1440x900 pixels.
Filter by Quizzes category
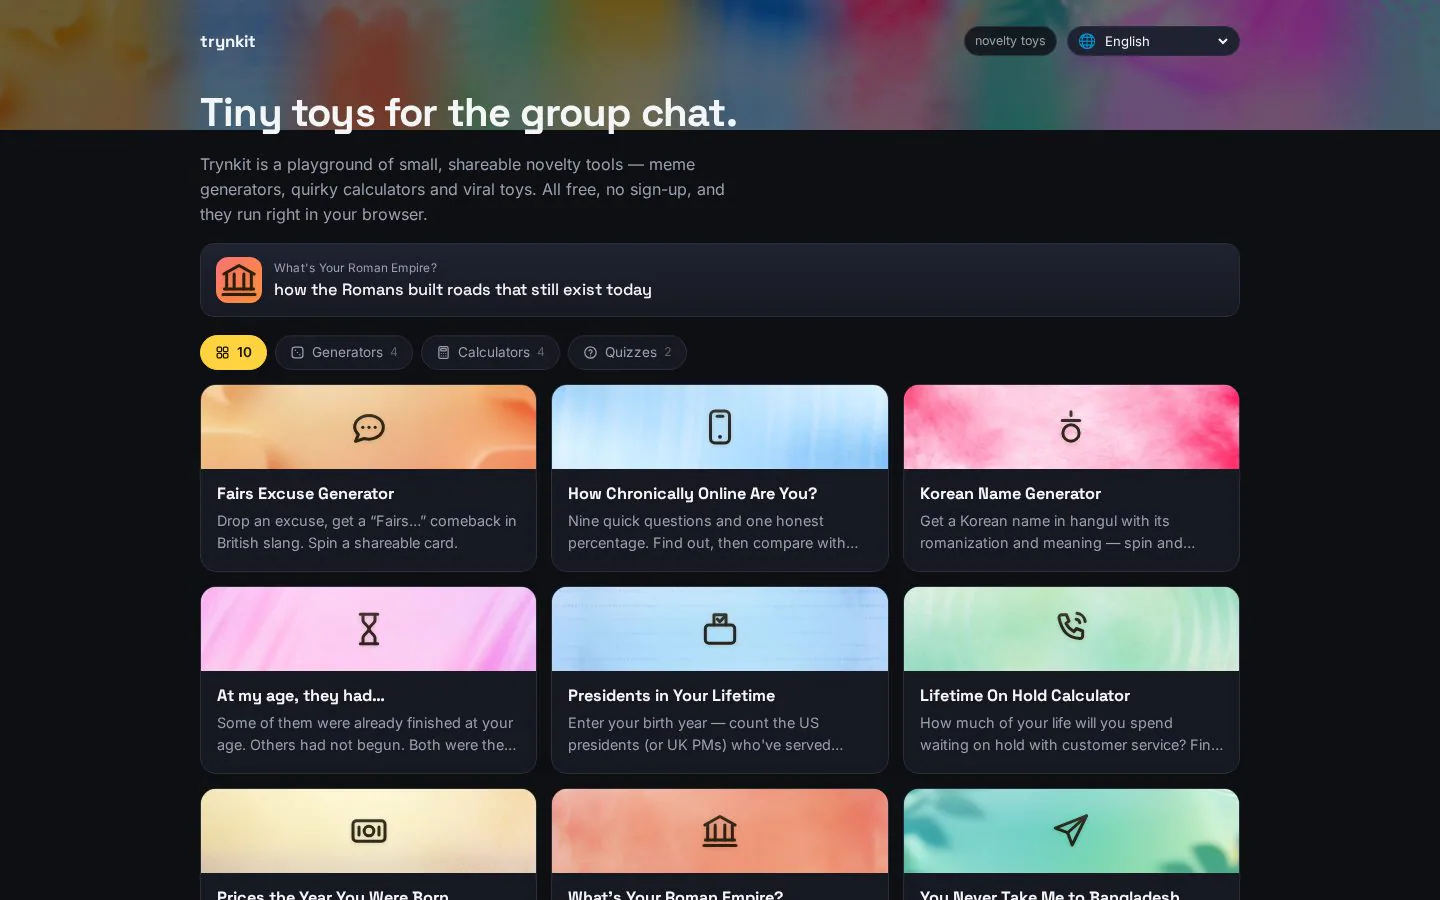click(x=627, y=352)
